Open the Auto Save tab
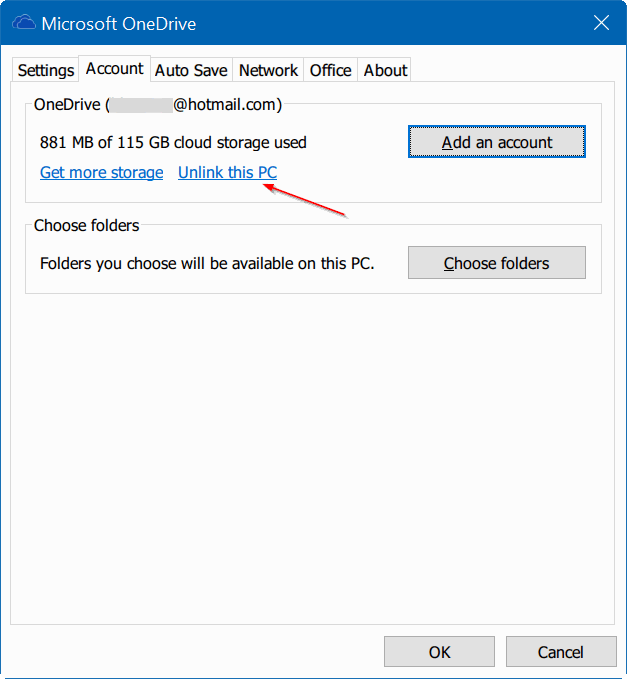 [191, 70]
